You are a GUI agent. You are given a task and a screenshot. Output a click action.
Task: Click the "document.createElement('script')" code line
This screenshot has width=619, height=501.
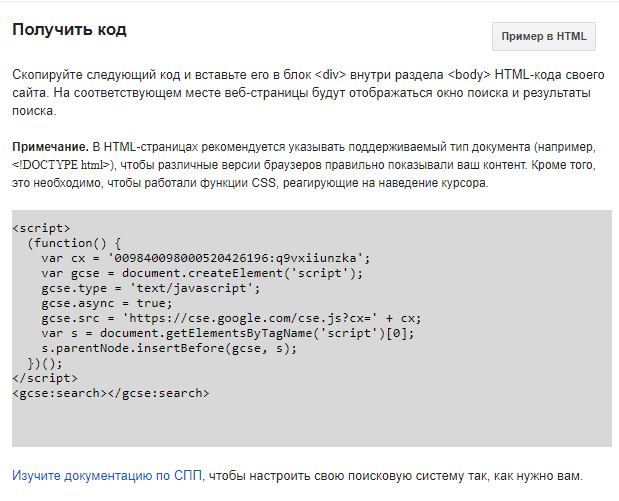202,273
